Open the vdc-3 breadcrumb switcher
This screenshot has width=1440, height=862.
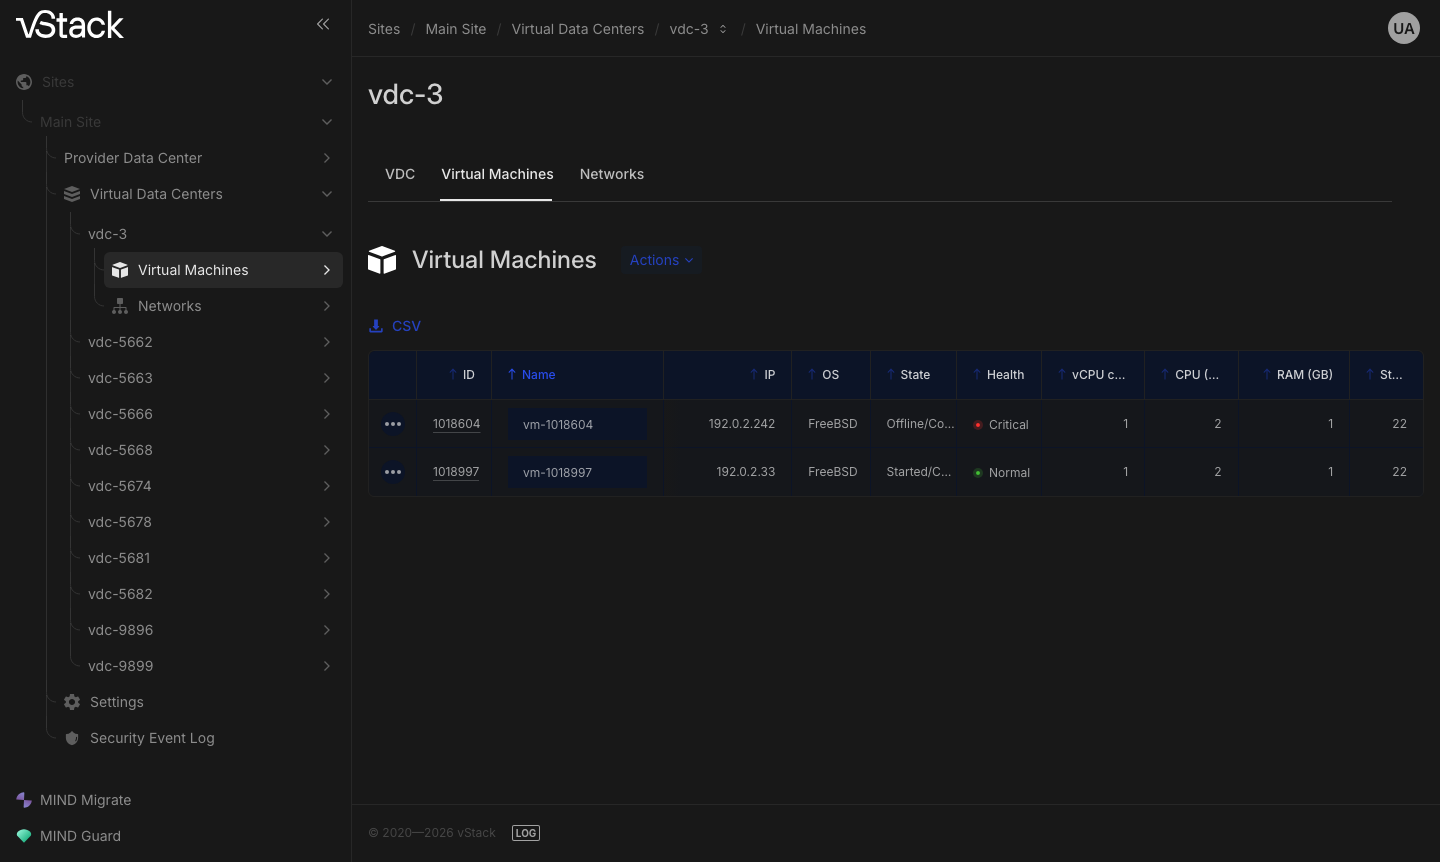tap(723, 29)
